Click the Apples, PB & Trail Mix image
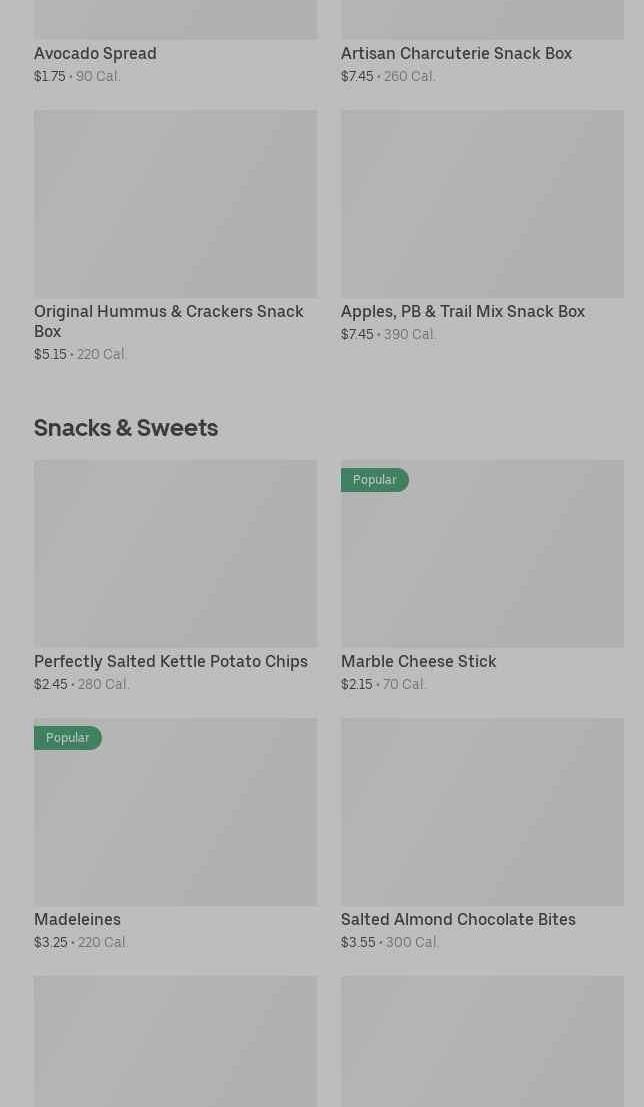644x1107 pixels. 482,203
